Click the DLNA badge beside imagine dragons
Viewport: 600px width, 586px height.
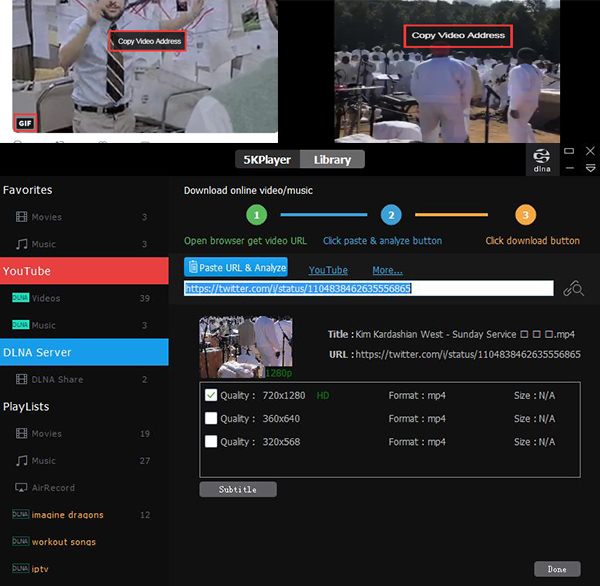click(x=21, y=514)
